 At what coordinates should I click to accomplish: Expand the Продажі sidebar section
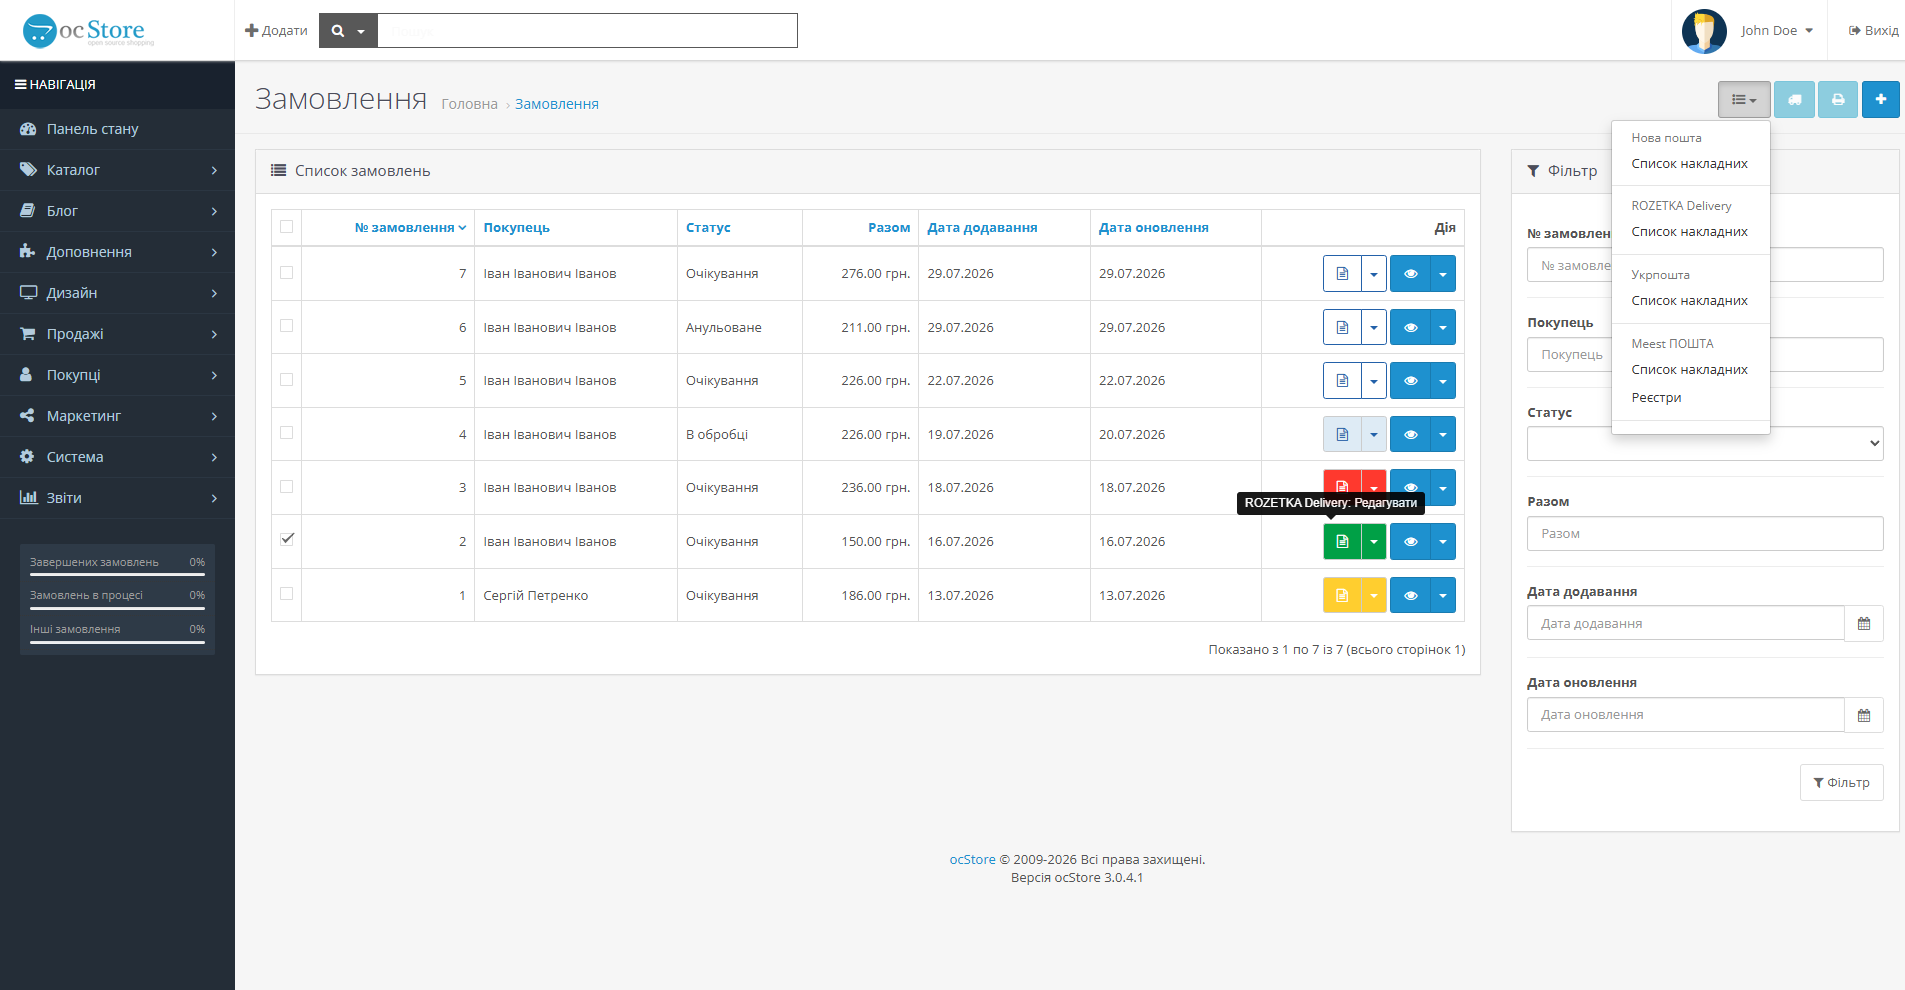[x=117, y=334]
